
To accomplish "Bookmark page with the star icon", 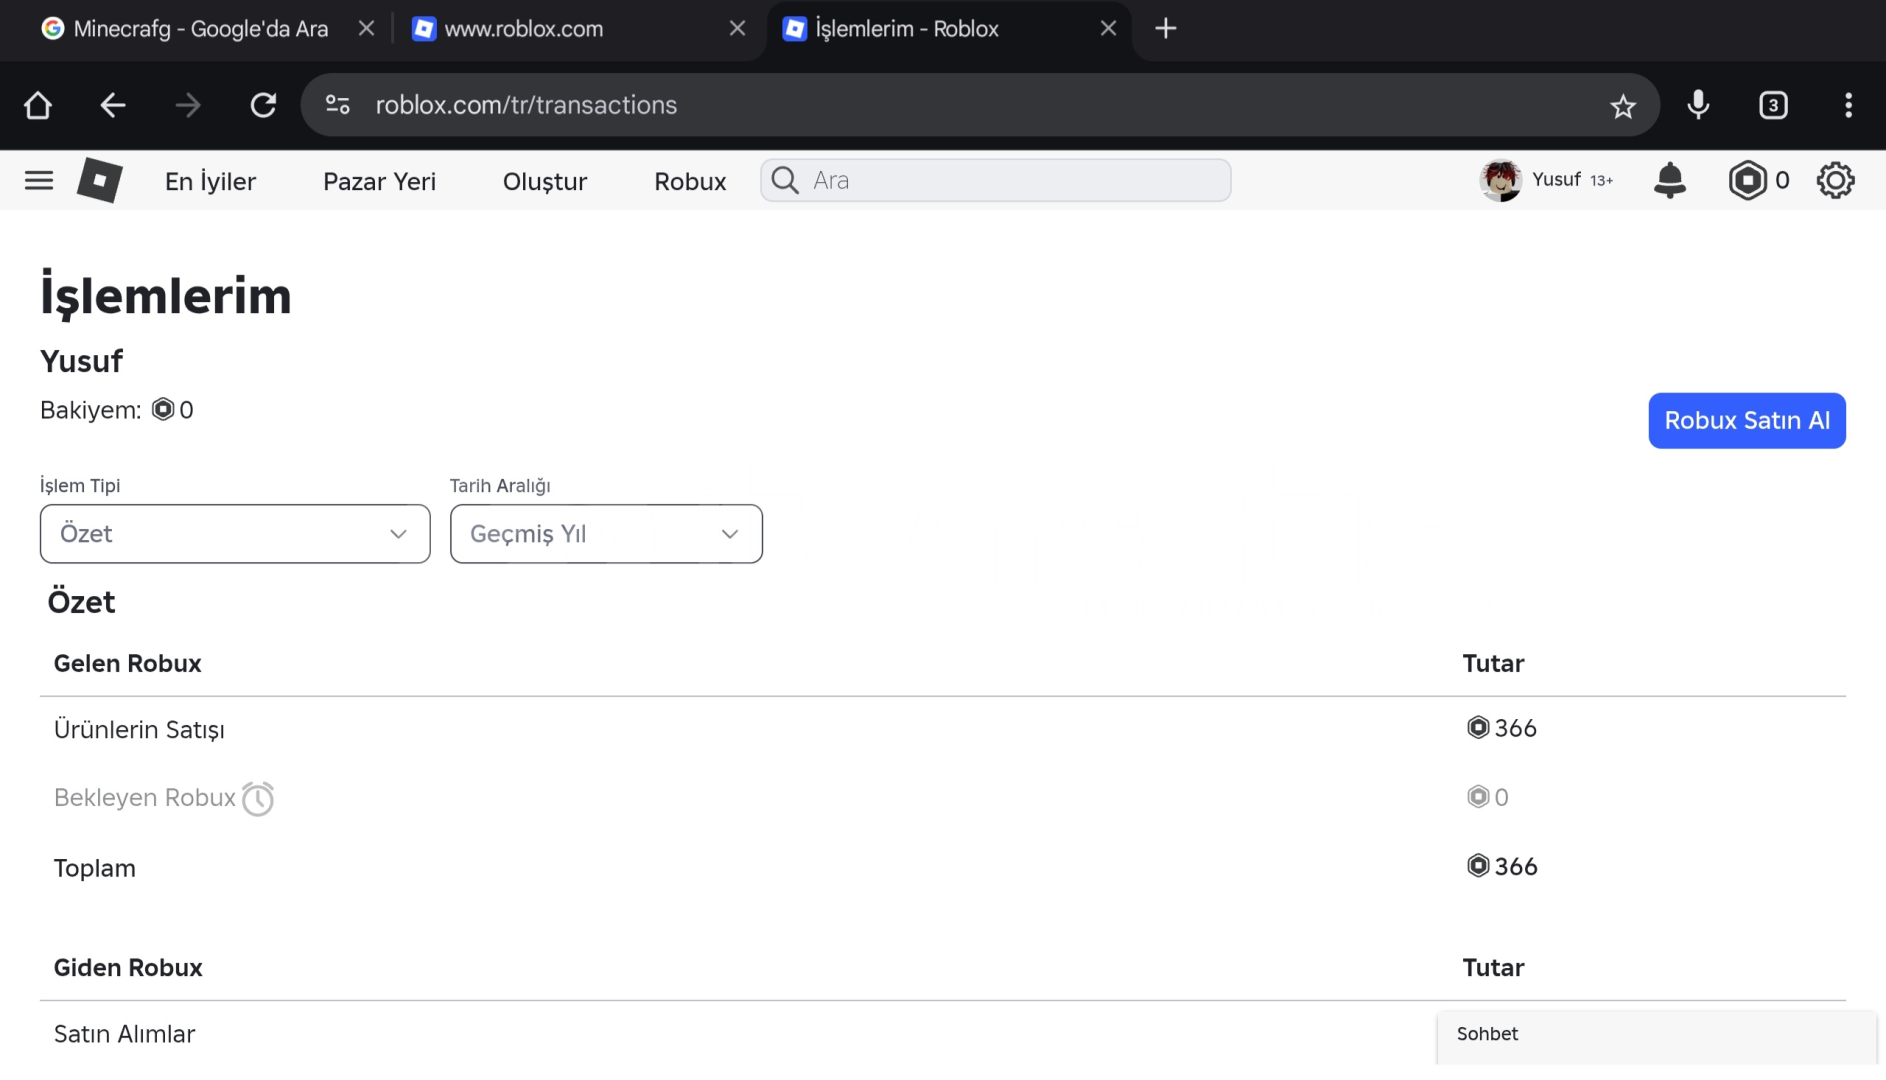I will (x=1623, y=106).
